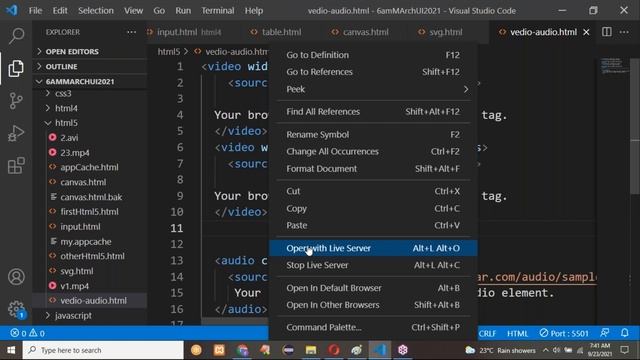Choose Go to Definition
Image resolution: width=640 pixels, height=360 pixels.
click(373, 55)
